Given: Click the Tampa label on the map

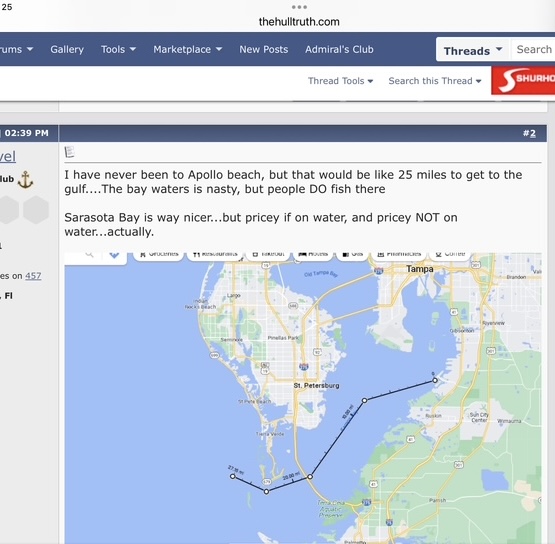Looking at the screenshot, I should pos(420,269).
